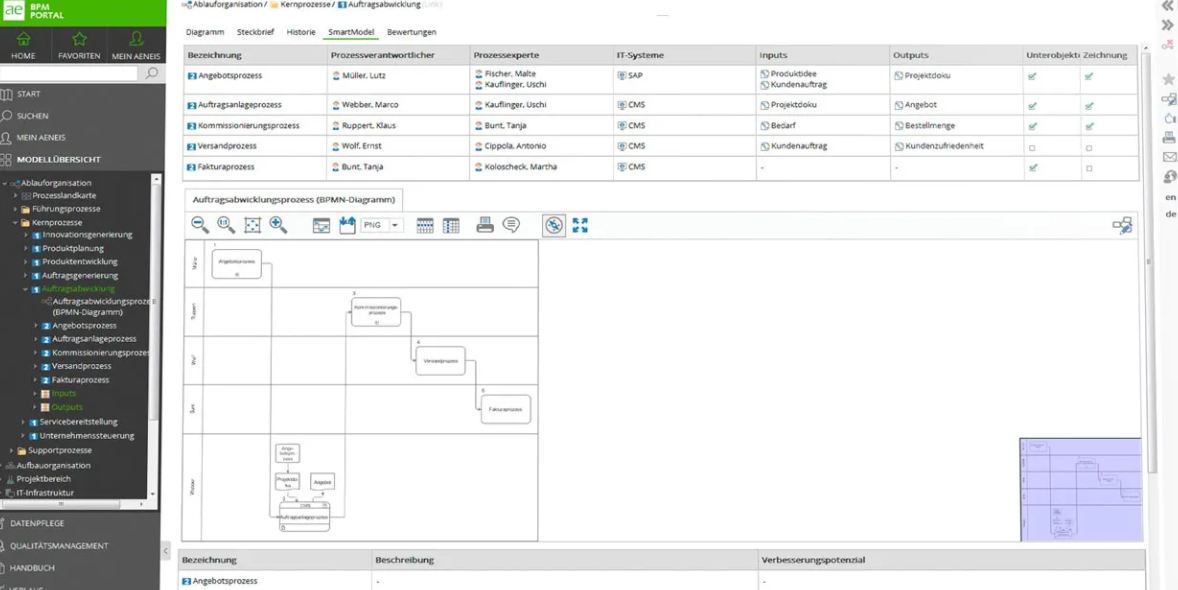The width and height of the screenshot is (1178, 590).
Task: Click the horizontal table layout icon
Action: (425, 225)
